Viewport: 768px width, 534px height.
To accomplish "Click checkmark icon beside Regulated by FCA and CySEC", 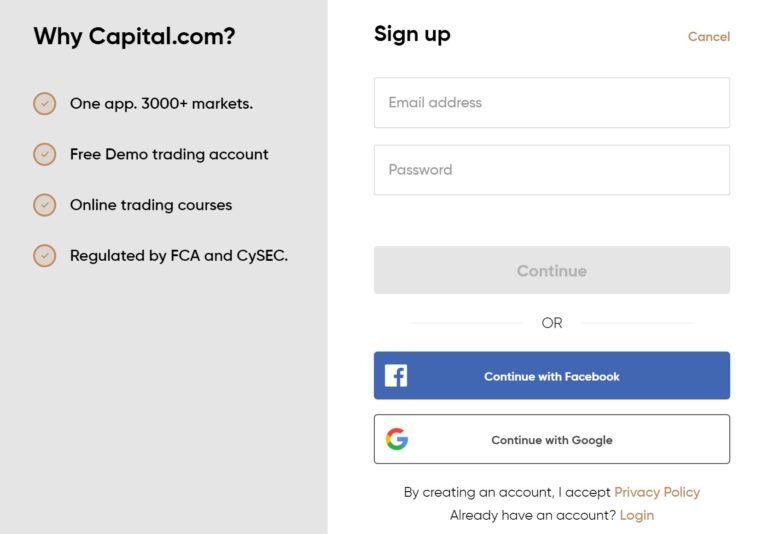I will 45,256.
